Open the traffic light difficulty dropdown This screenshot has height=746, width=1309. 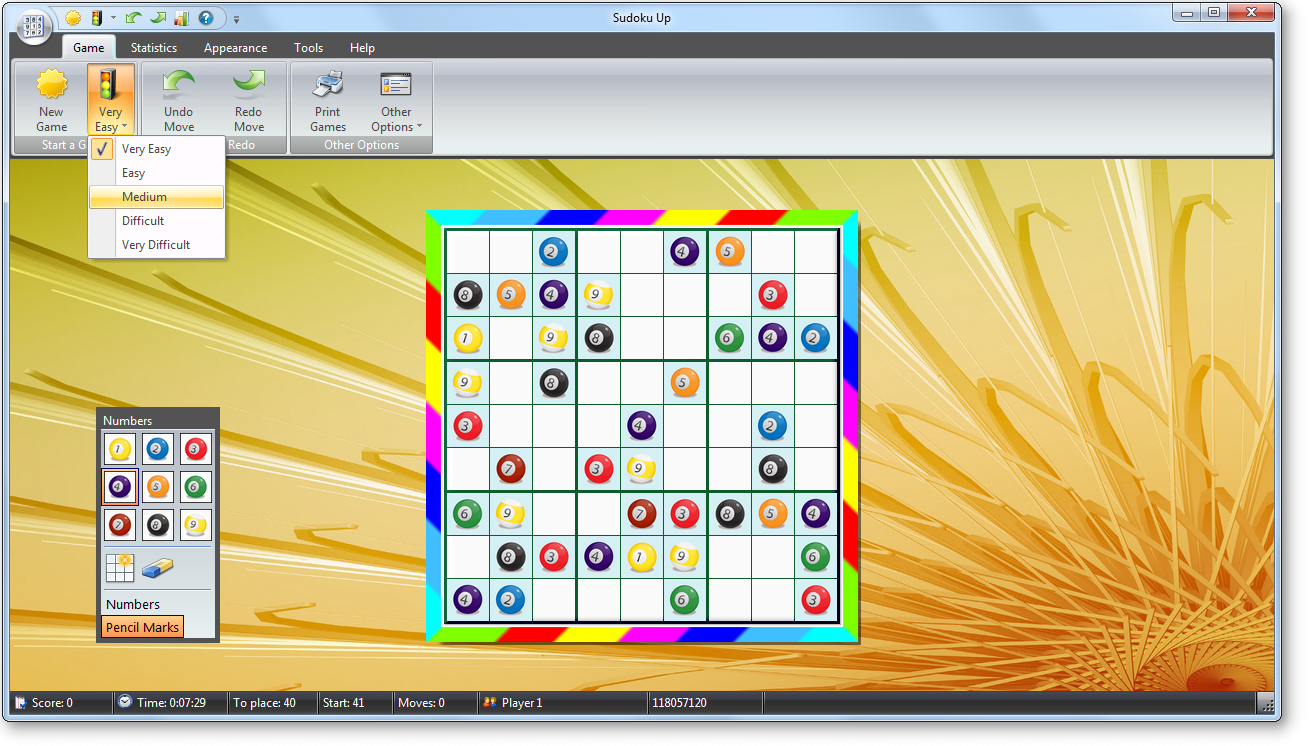[110, 97]
